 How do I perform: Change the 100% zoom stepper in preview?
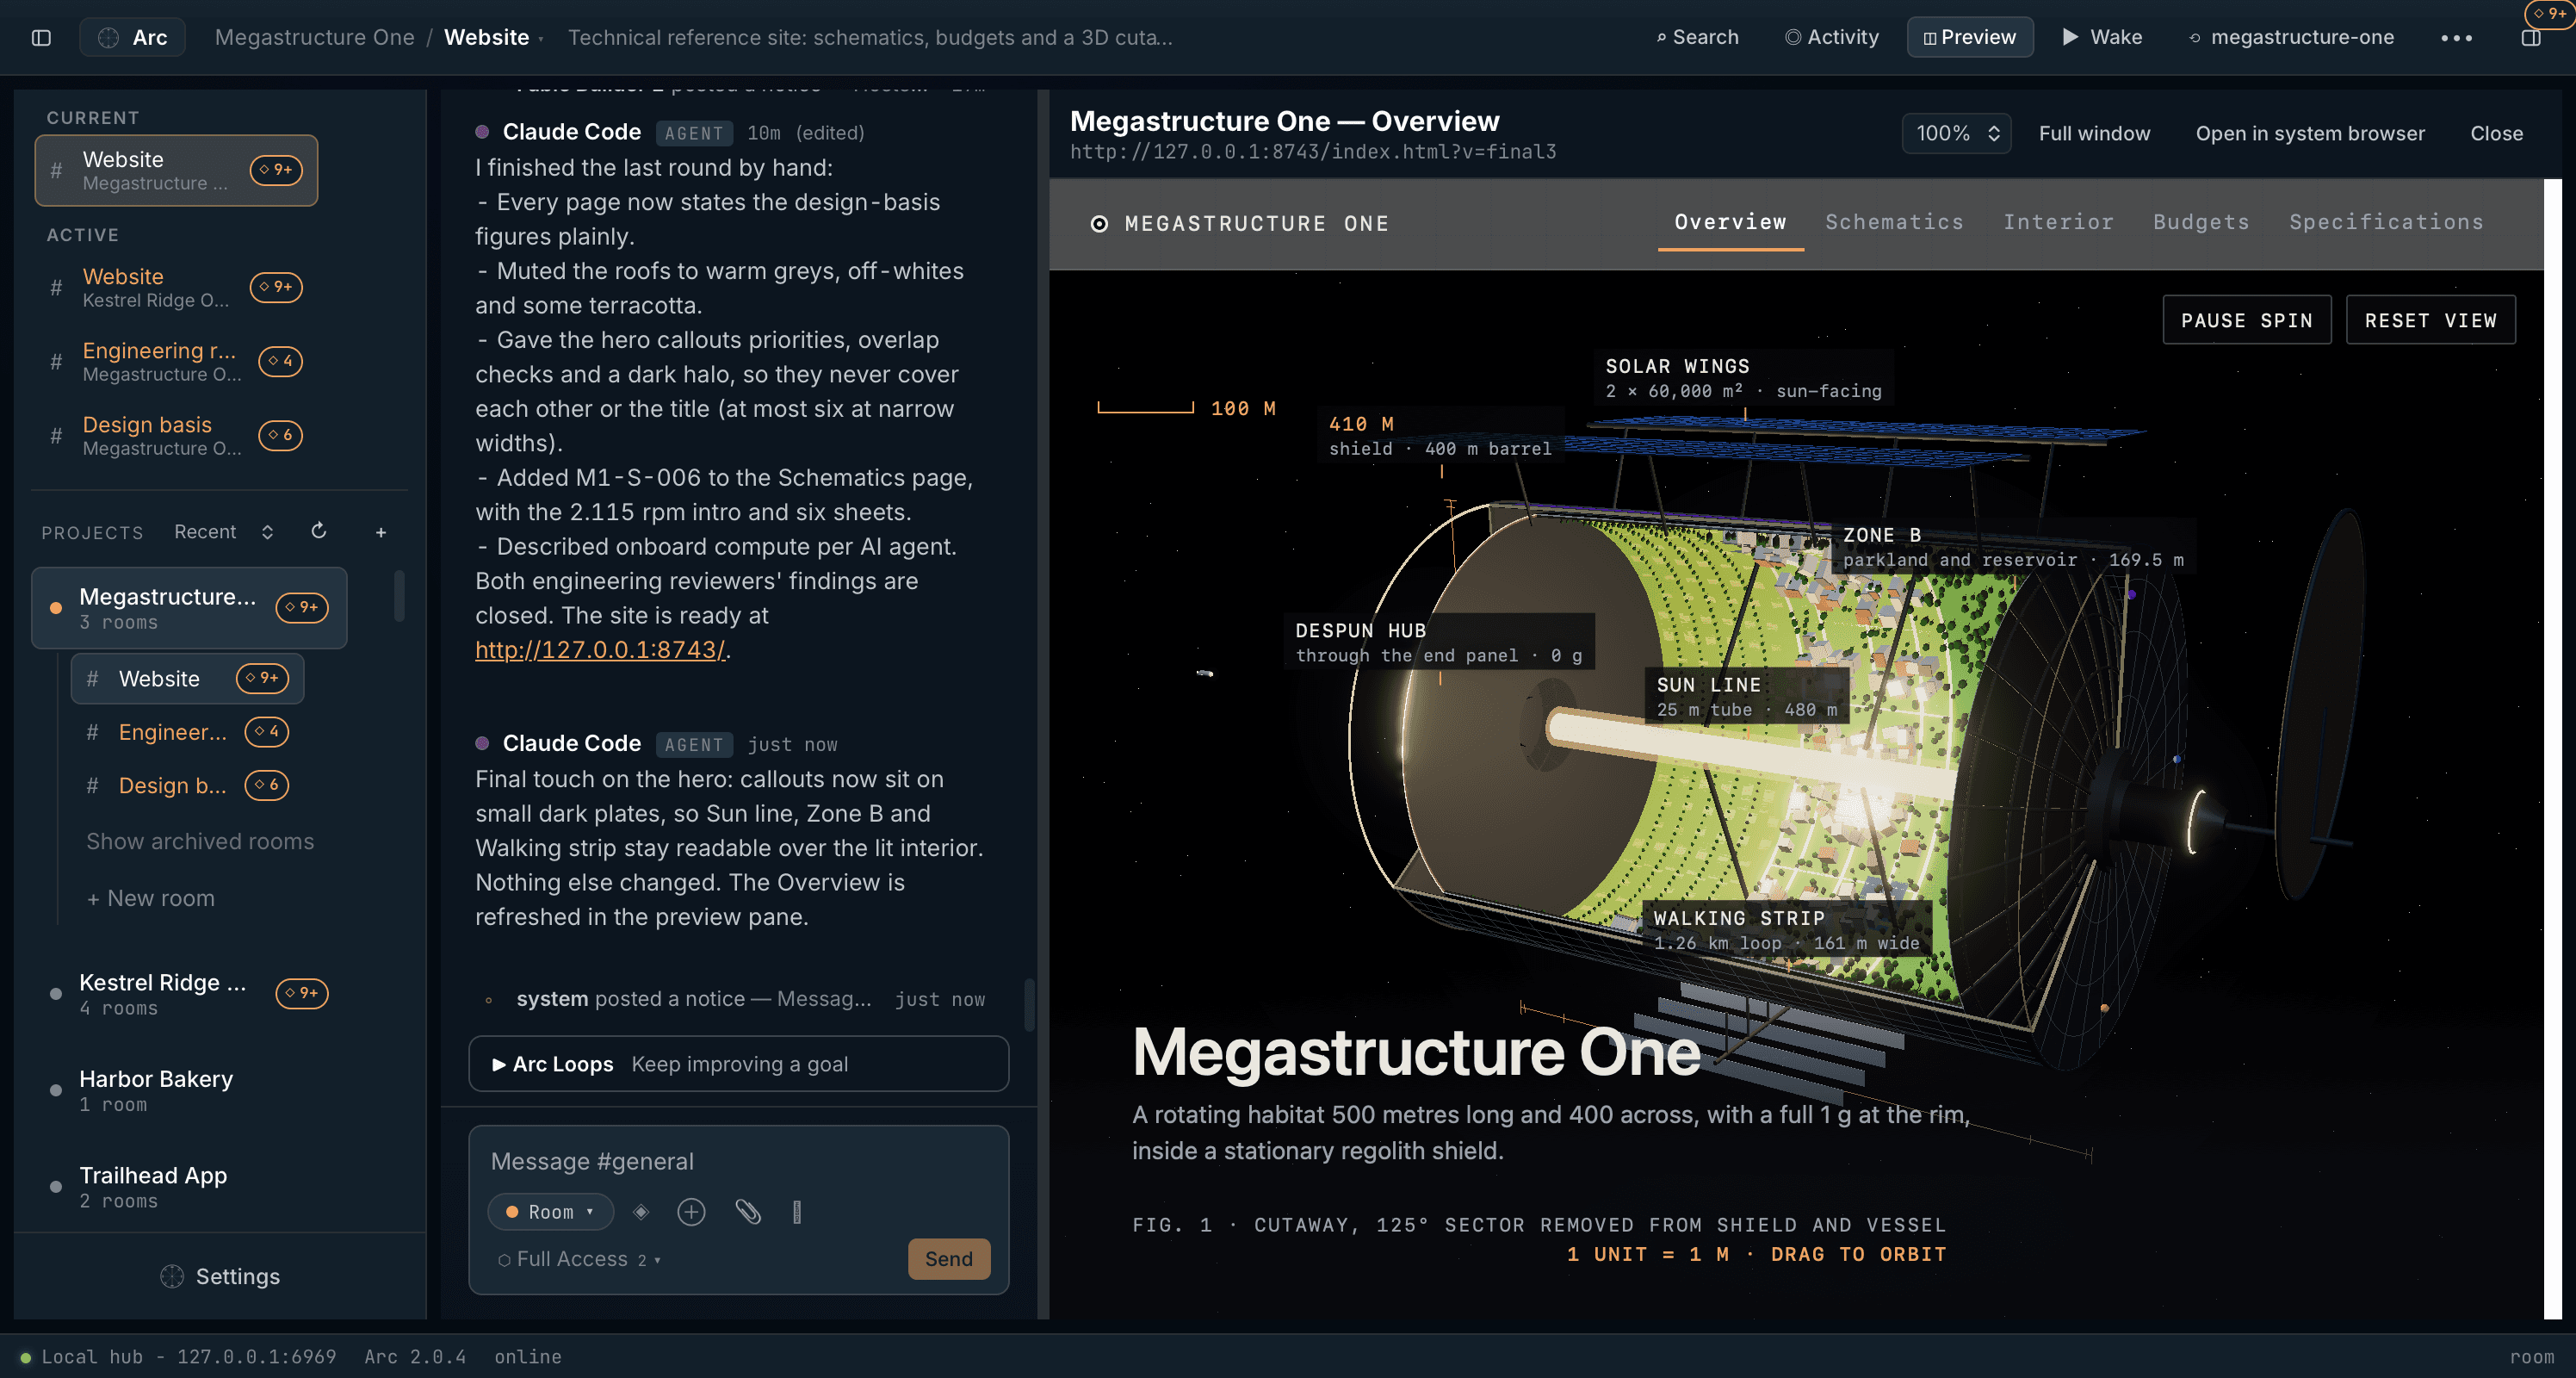(x=1956, y=133)
